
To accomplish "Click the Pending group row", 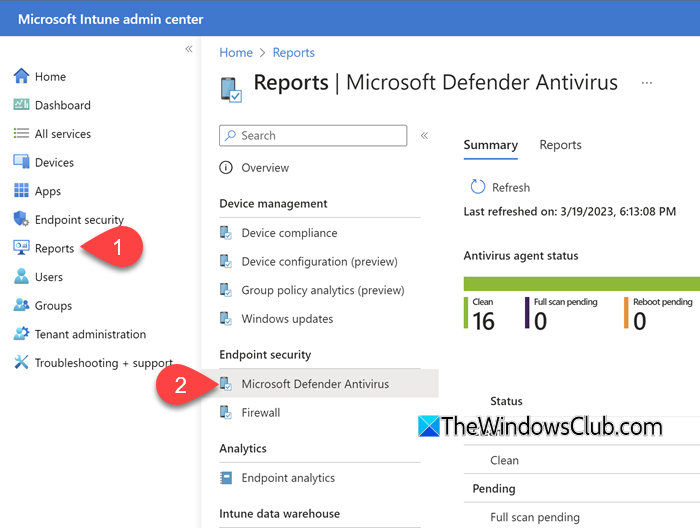I will 581,488.
